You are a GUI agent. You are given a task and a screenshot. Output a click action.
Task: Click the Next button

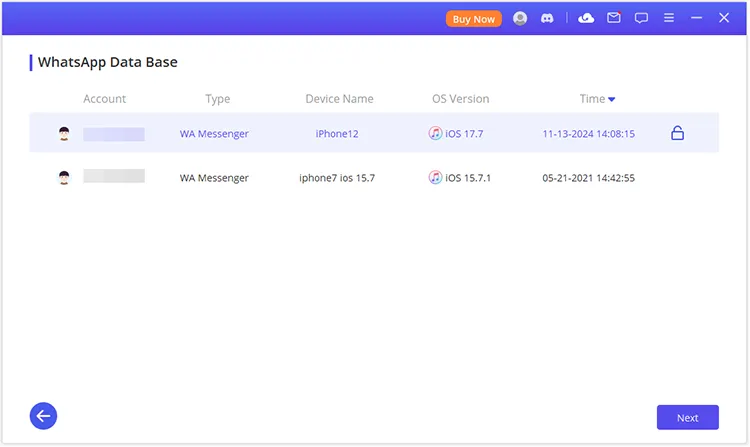tap(687, 417)
